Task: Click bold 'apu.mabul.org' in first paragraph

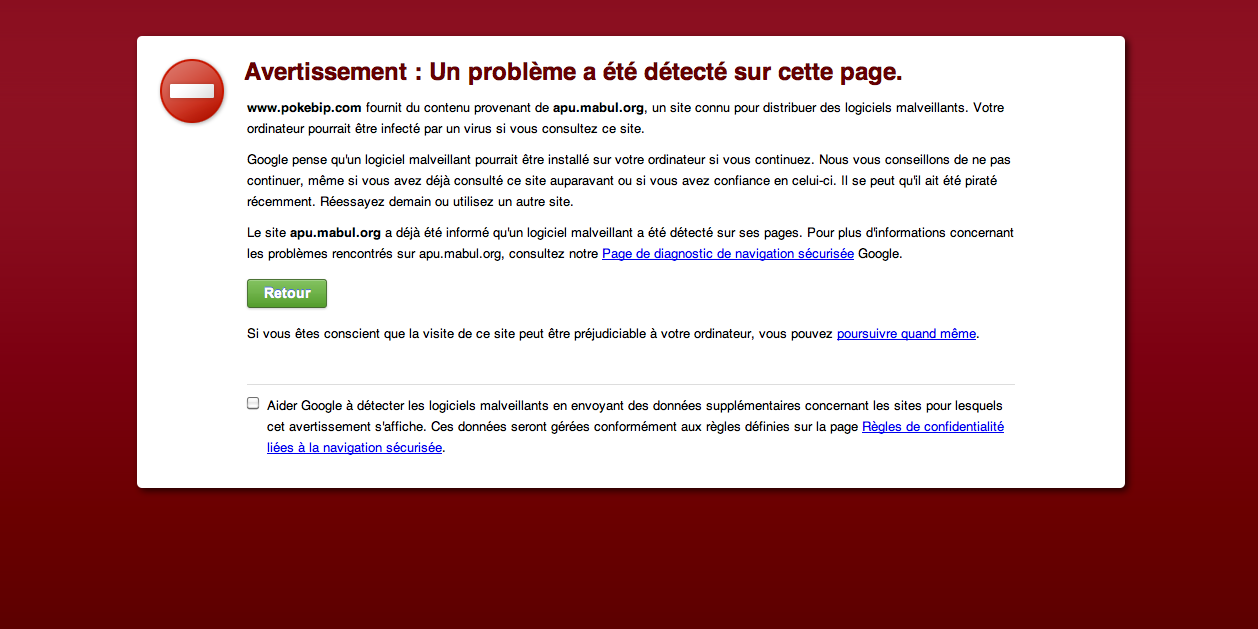Action: coord(598,107)
